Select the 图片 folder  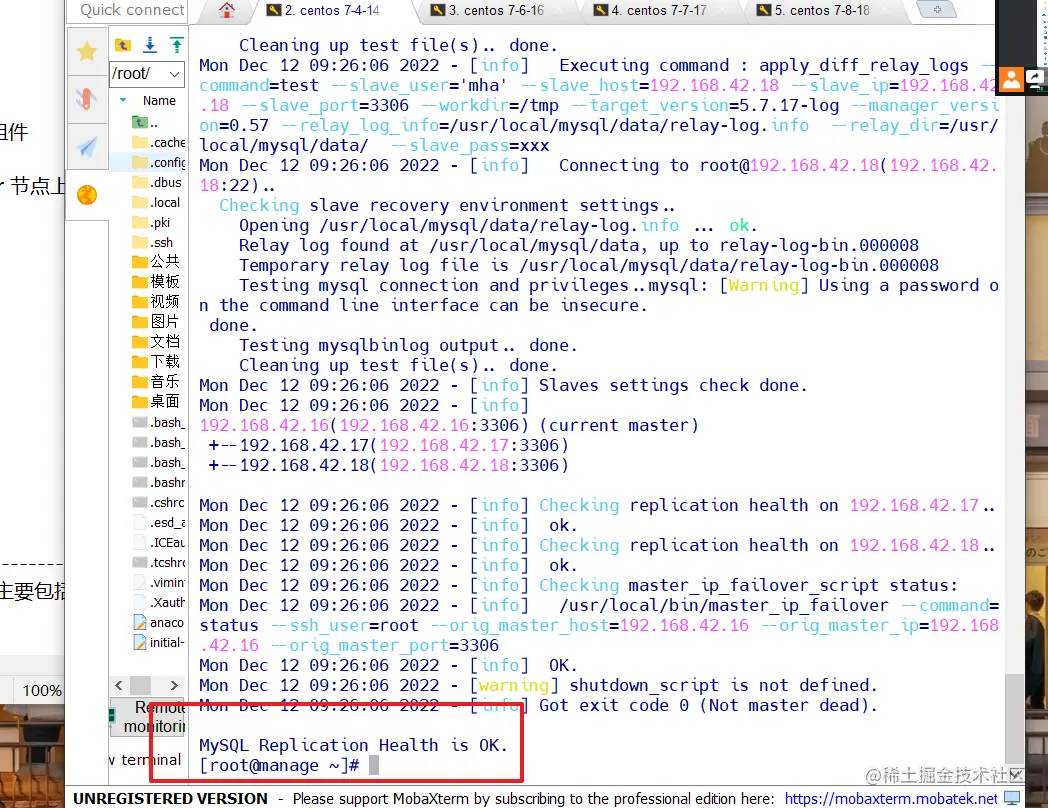pyautogui.click(x=156, y=321)
